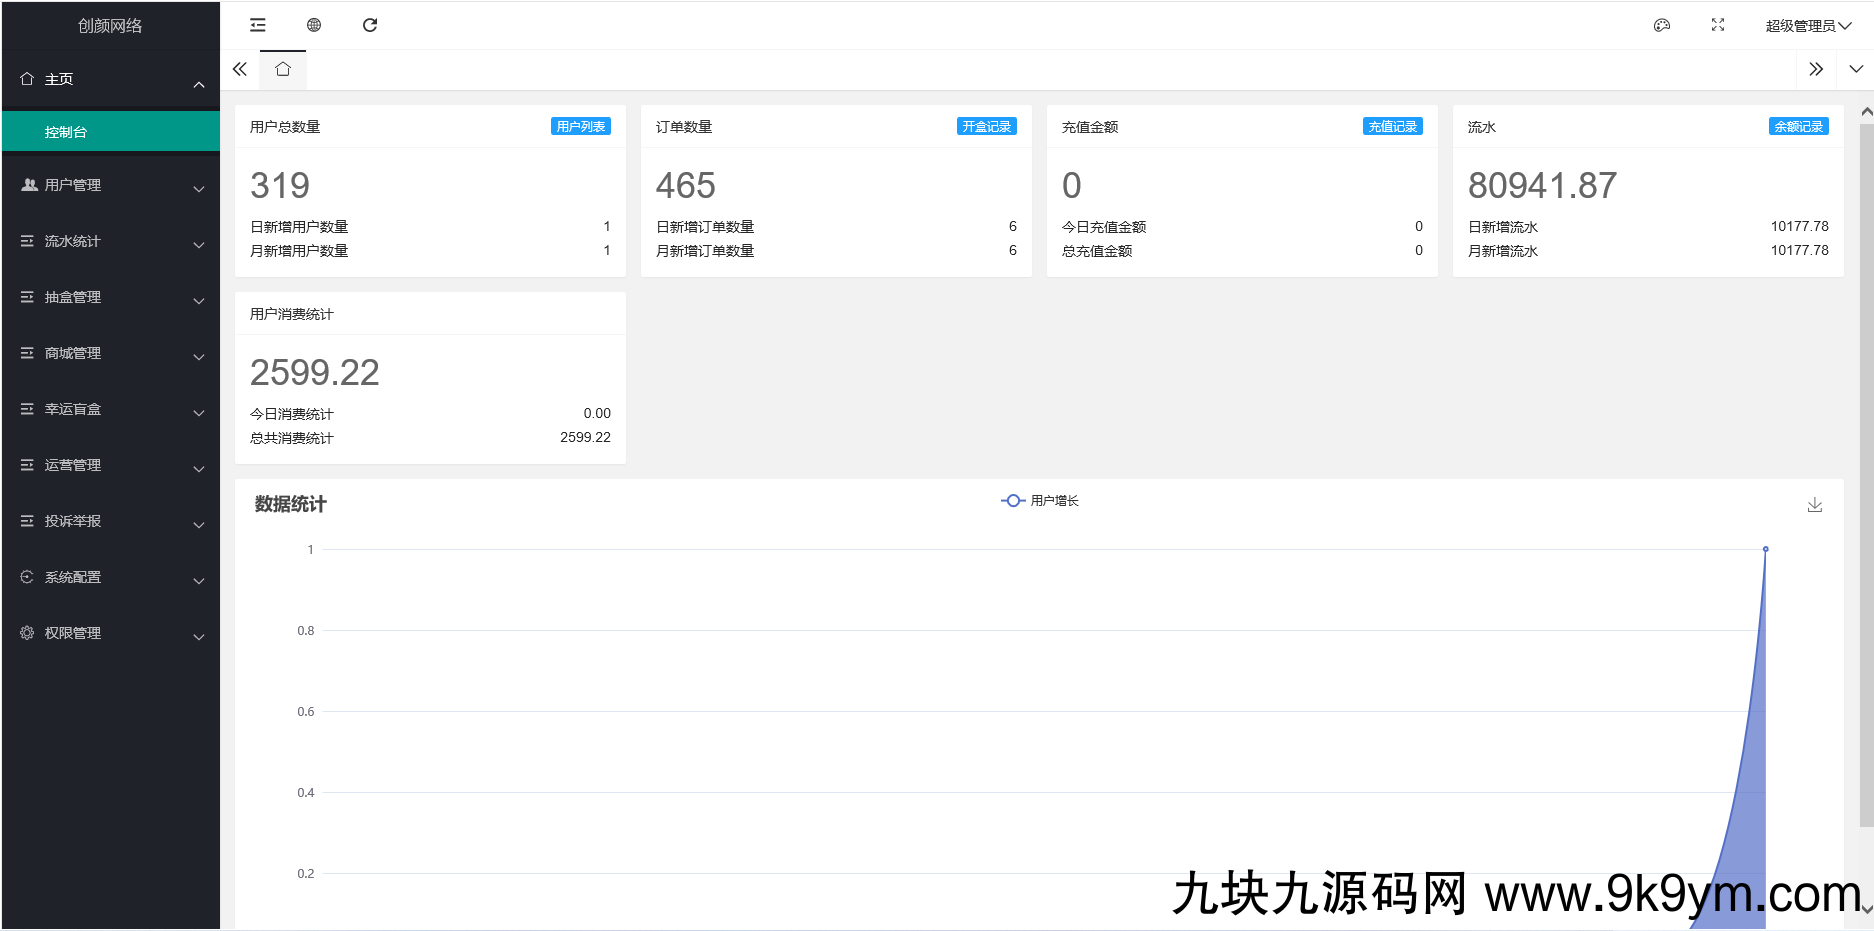Click the 权限管理 gear icon
Screen dimensions: 1874x931
click(26, 632)
